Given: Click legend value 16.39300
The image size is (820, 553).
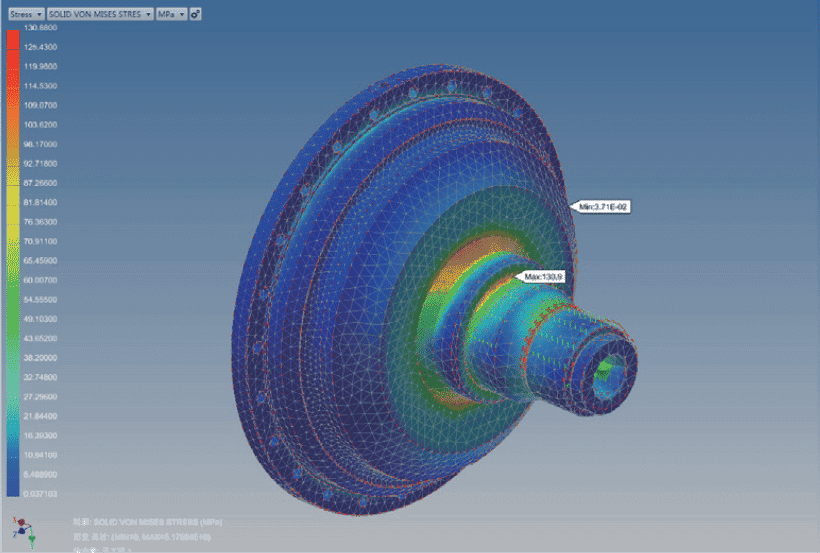Looking at the screenshot, I should coord(40,435).
